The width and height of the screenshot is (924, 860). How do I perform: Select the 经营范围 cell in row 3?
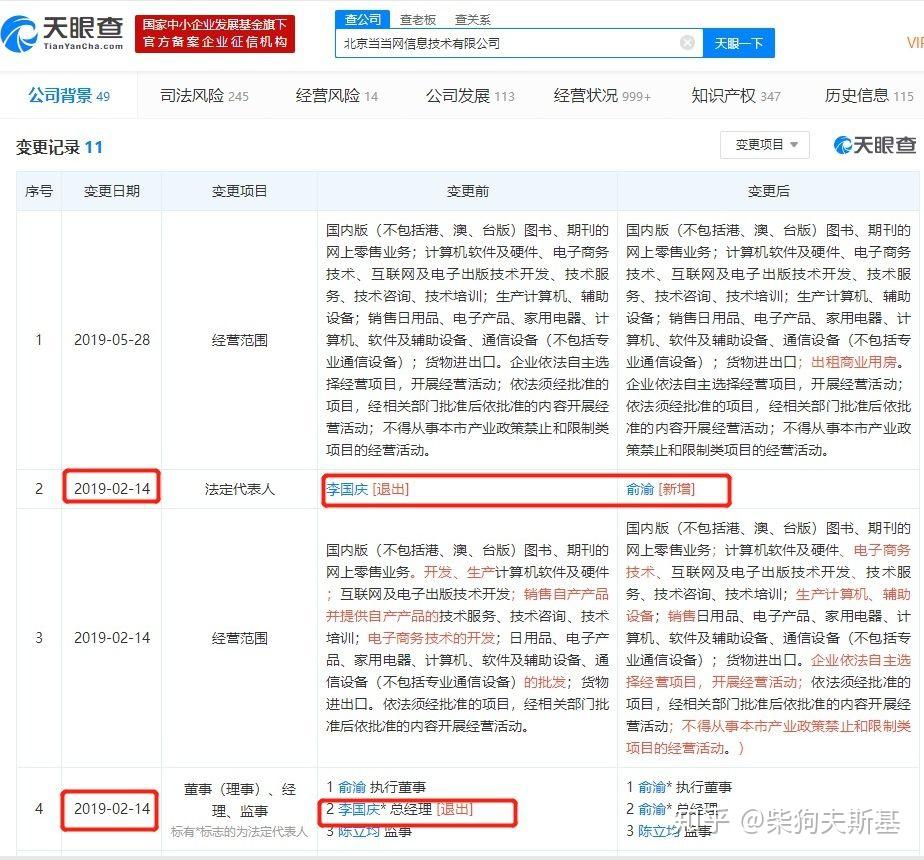(x=240, y=638)
